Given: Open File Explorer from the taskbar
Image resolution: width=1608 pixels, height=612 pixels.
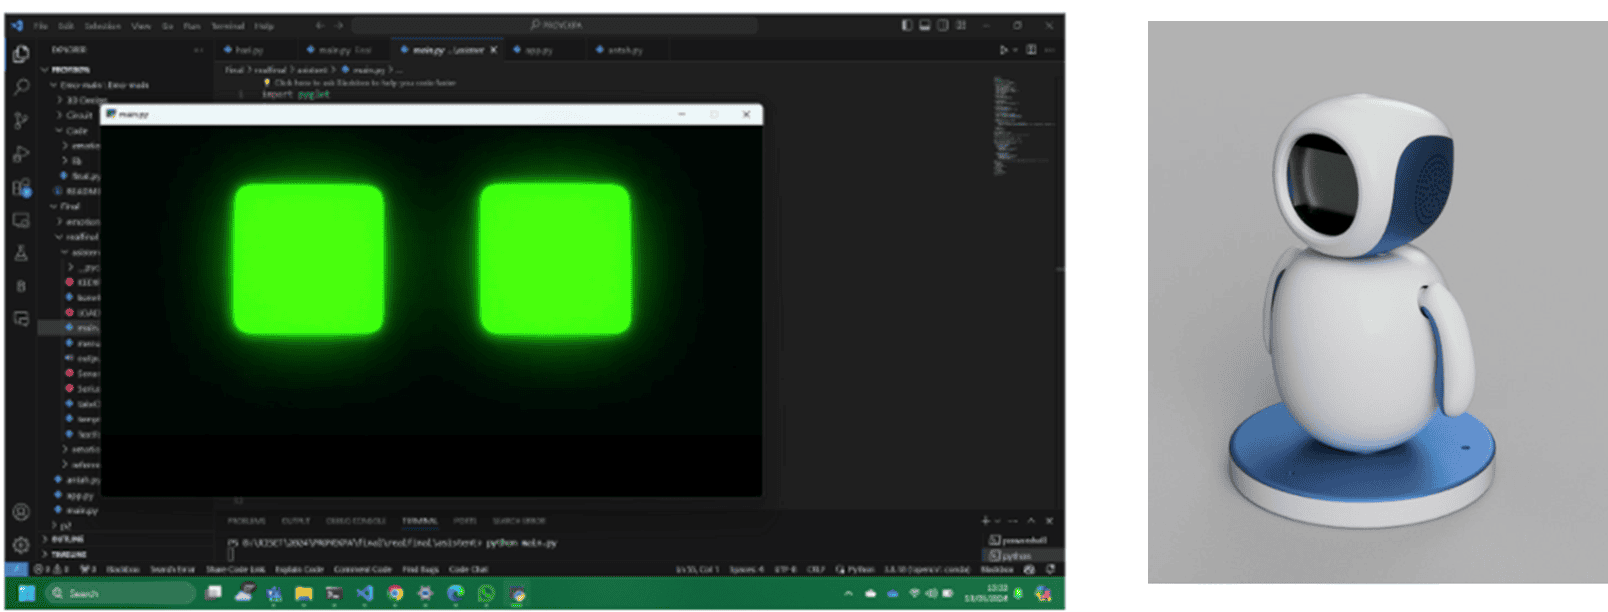Looking at the screenshot, I should click(x=304, y=593).
